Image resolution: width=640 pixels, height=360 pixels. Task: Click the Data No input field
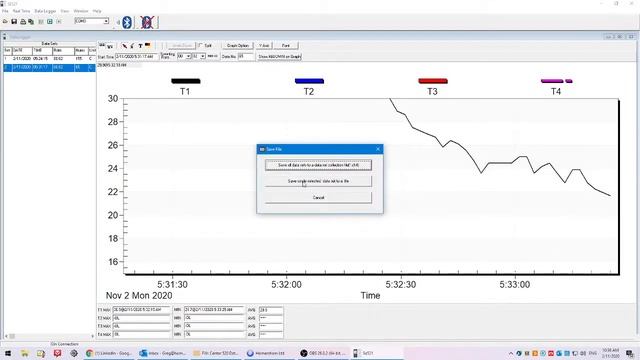coord(246,57)
